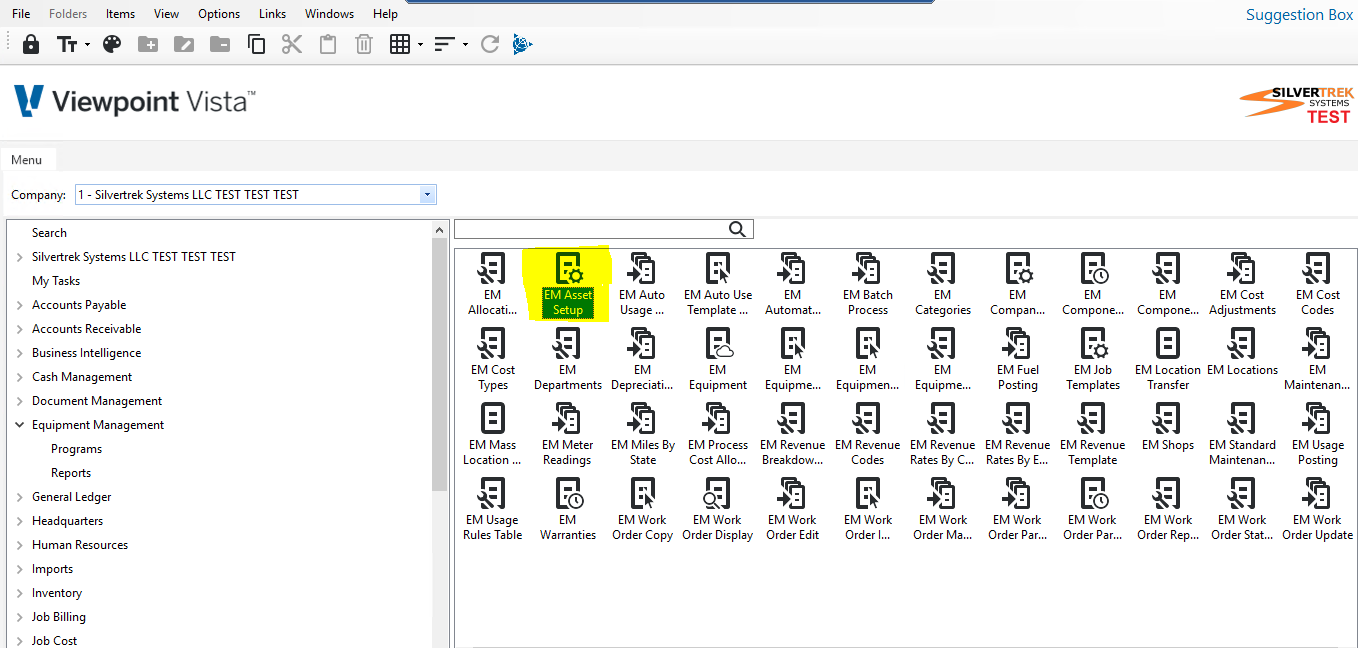Expand the Job Billing node
The width and height of the screenshot is (1358, 648).
pyautogui.click(x=19, y=617)
